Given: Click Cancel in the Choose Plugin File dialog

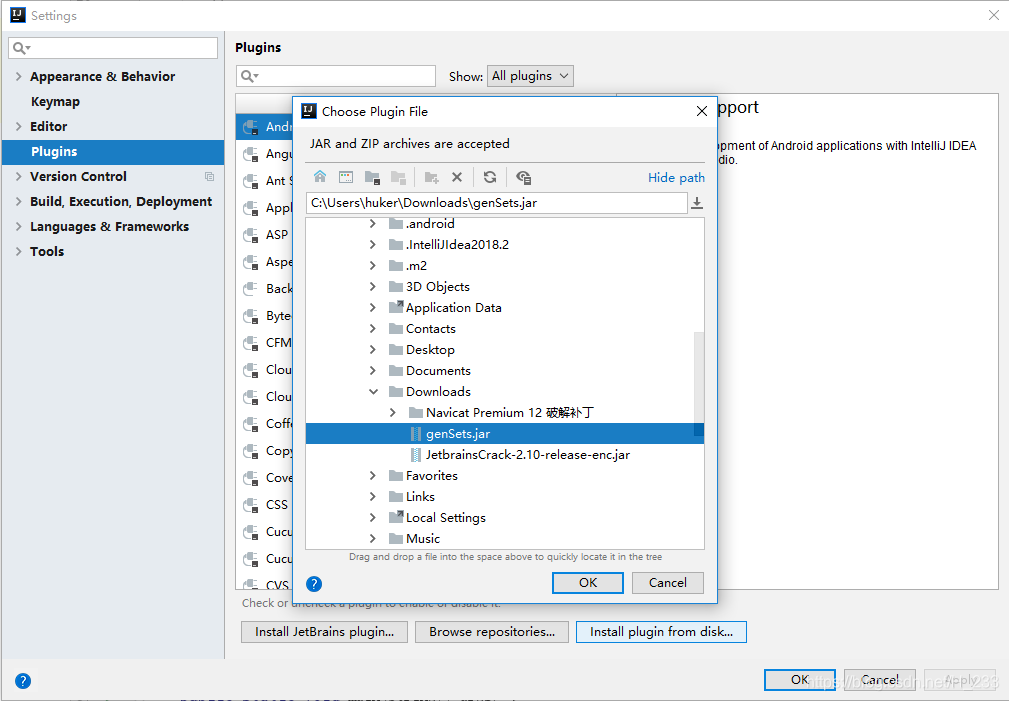Looking at the screenshot, I should (x=667, y=583).
